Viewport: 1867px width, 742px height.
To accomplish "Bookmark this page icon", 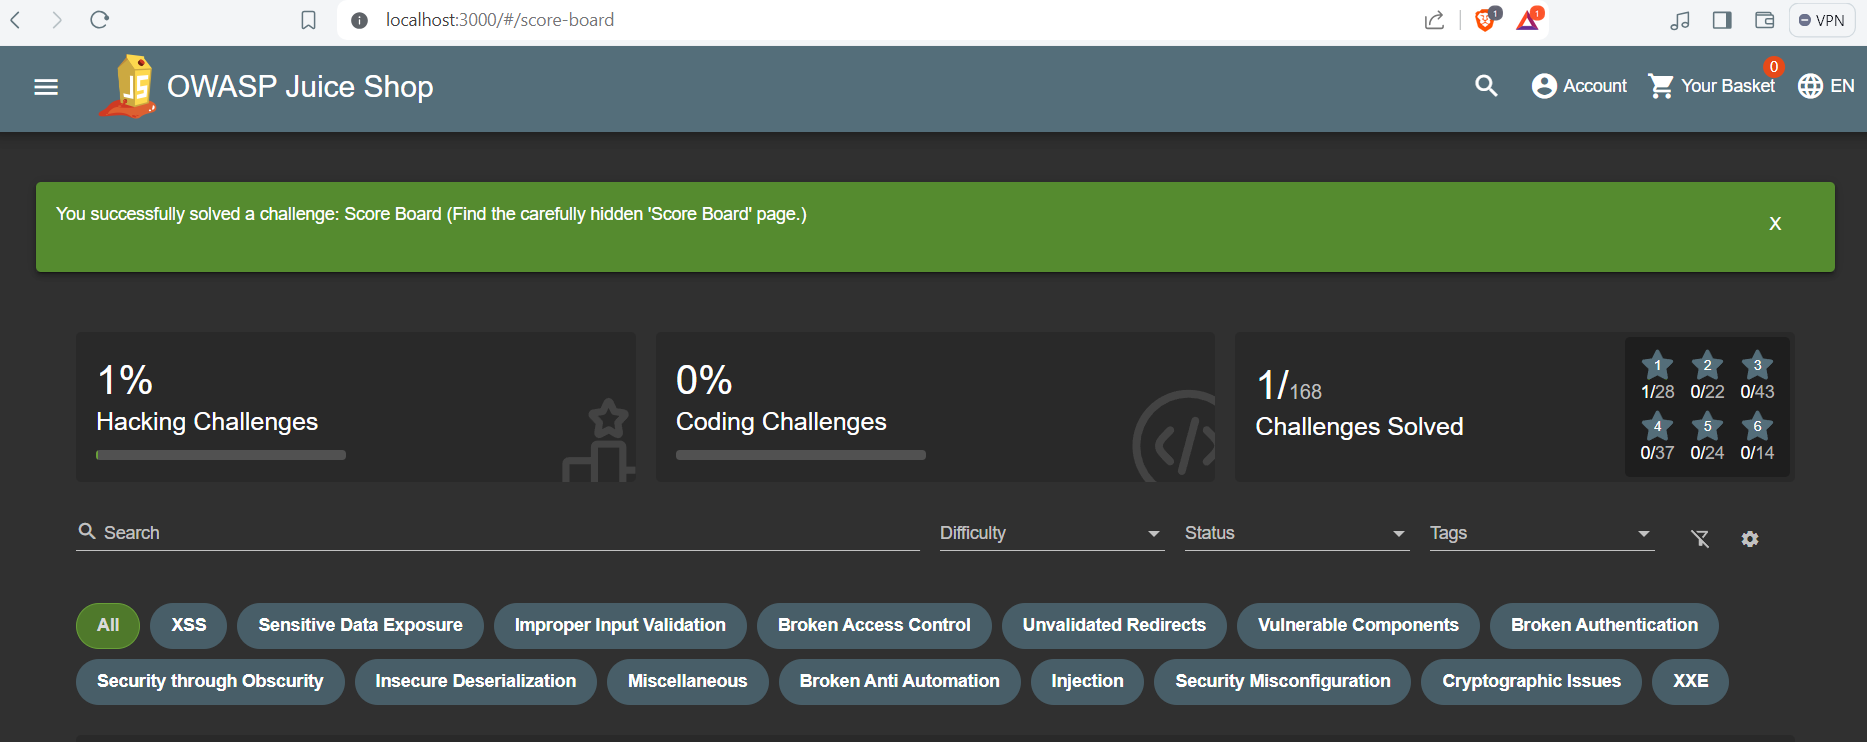I will coord(308,20).
